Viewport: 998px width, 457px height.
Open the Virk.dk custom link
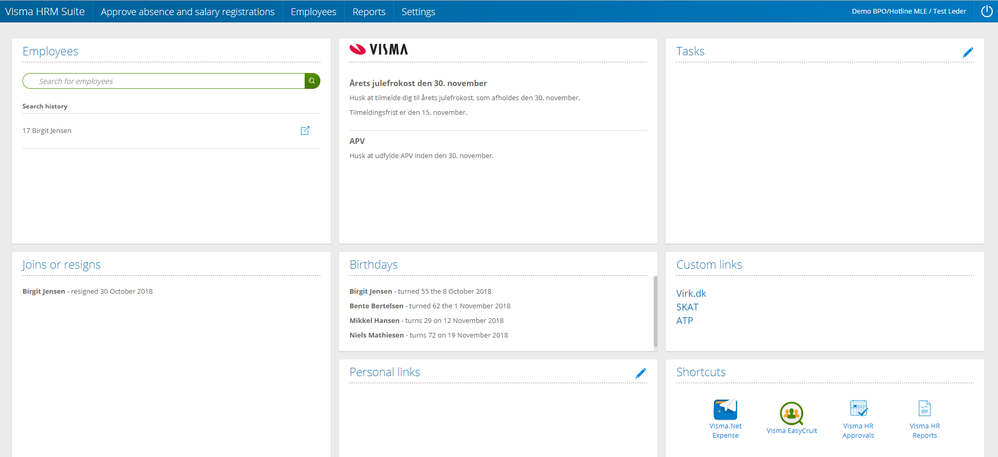691,293
